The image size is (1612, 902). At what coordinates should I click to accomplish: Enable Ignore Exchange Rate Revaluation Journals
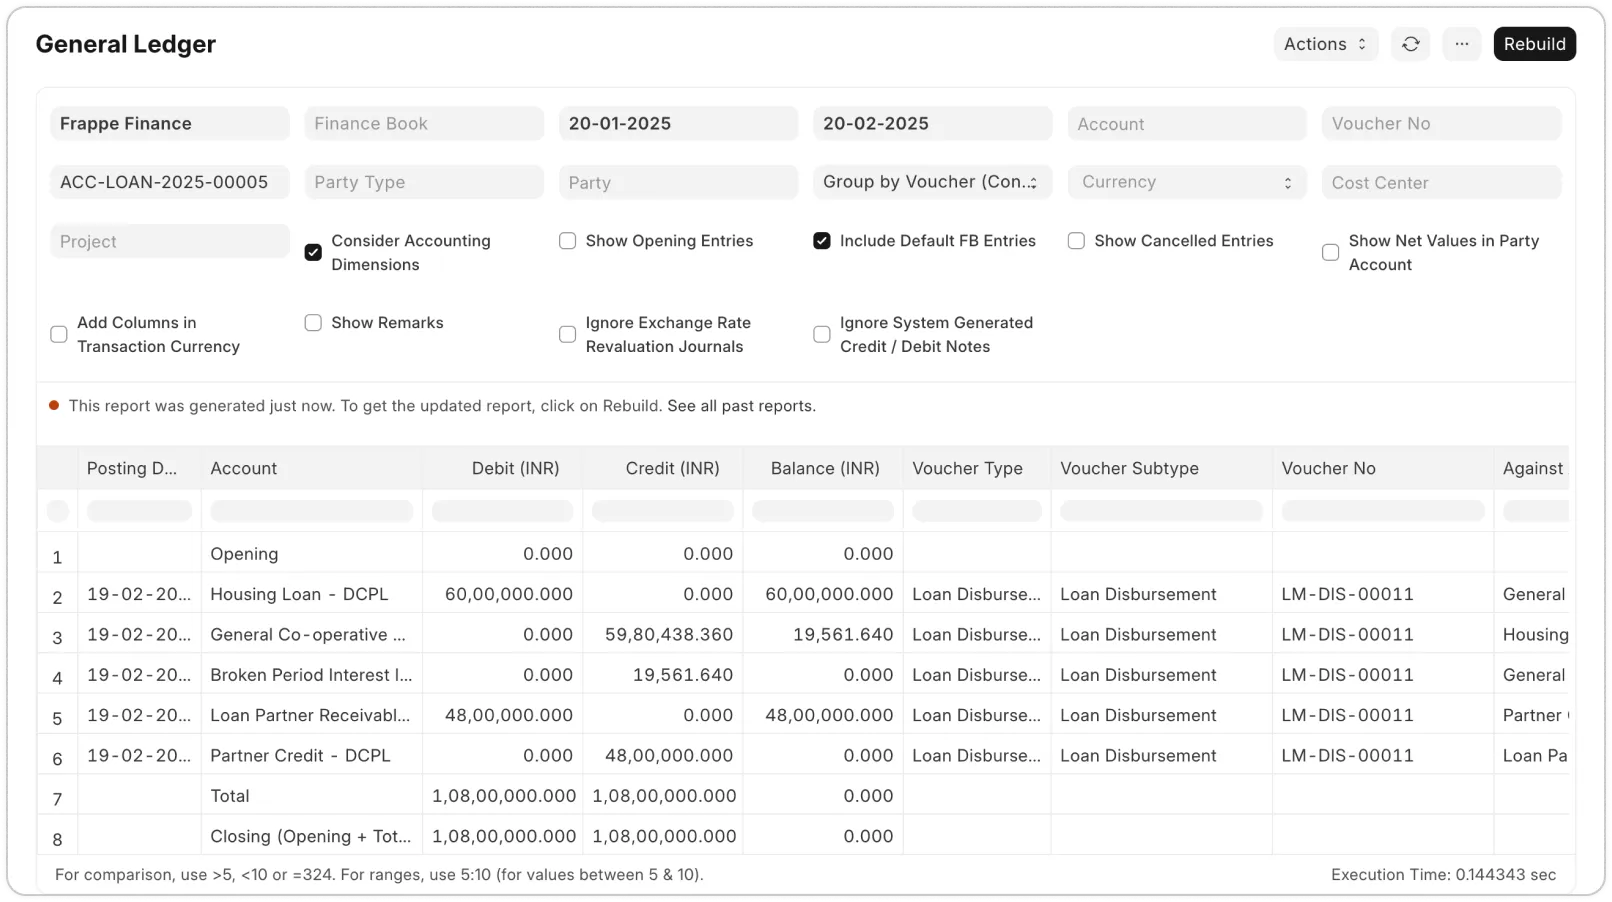coord(567,334)
